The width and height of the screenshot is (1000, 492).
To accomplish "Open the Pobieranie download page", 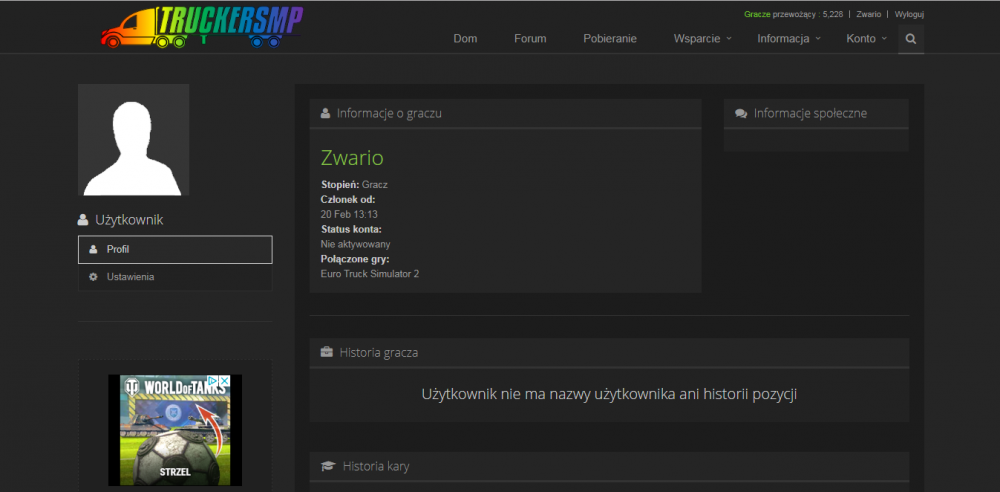I will 610,39.
